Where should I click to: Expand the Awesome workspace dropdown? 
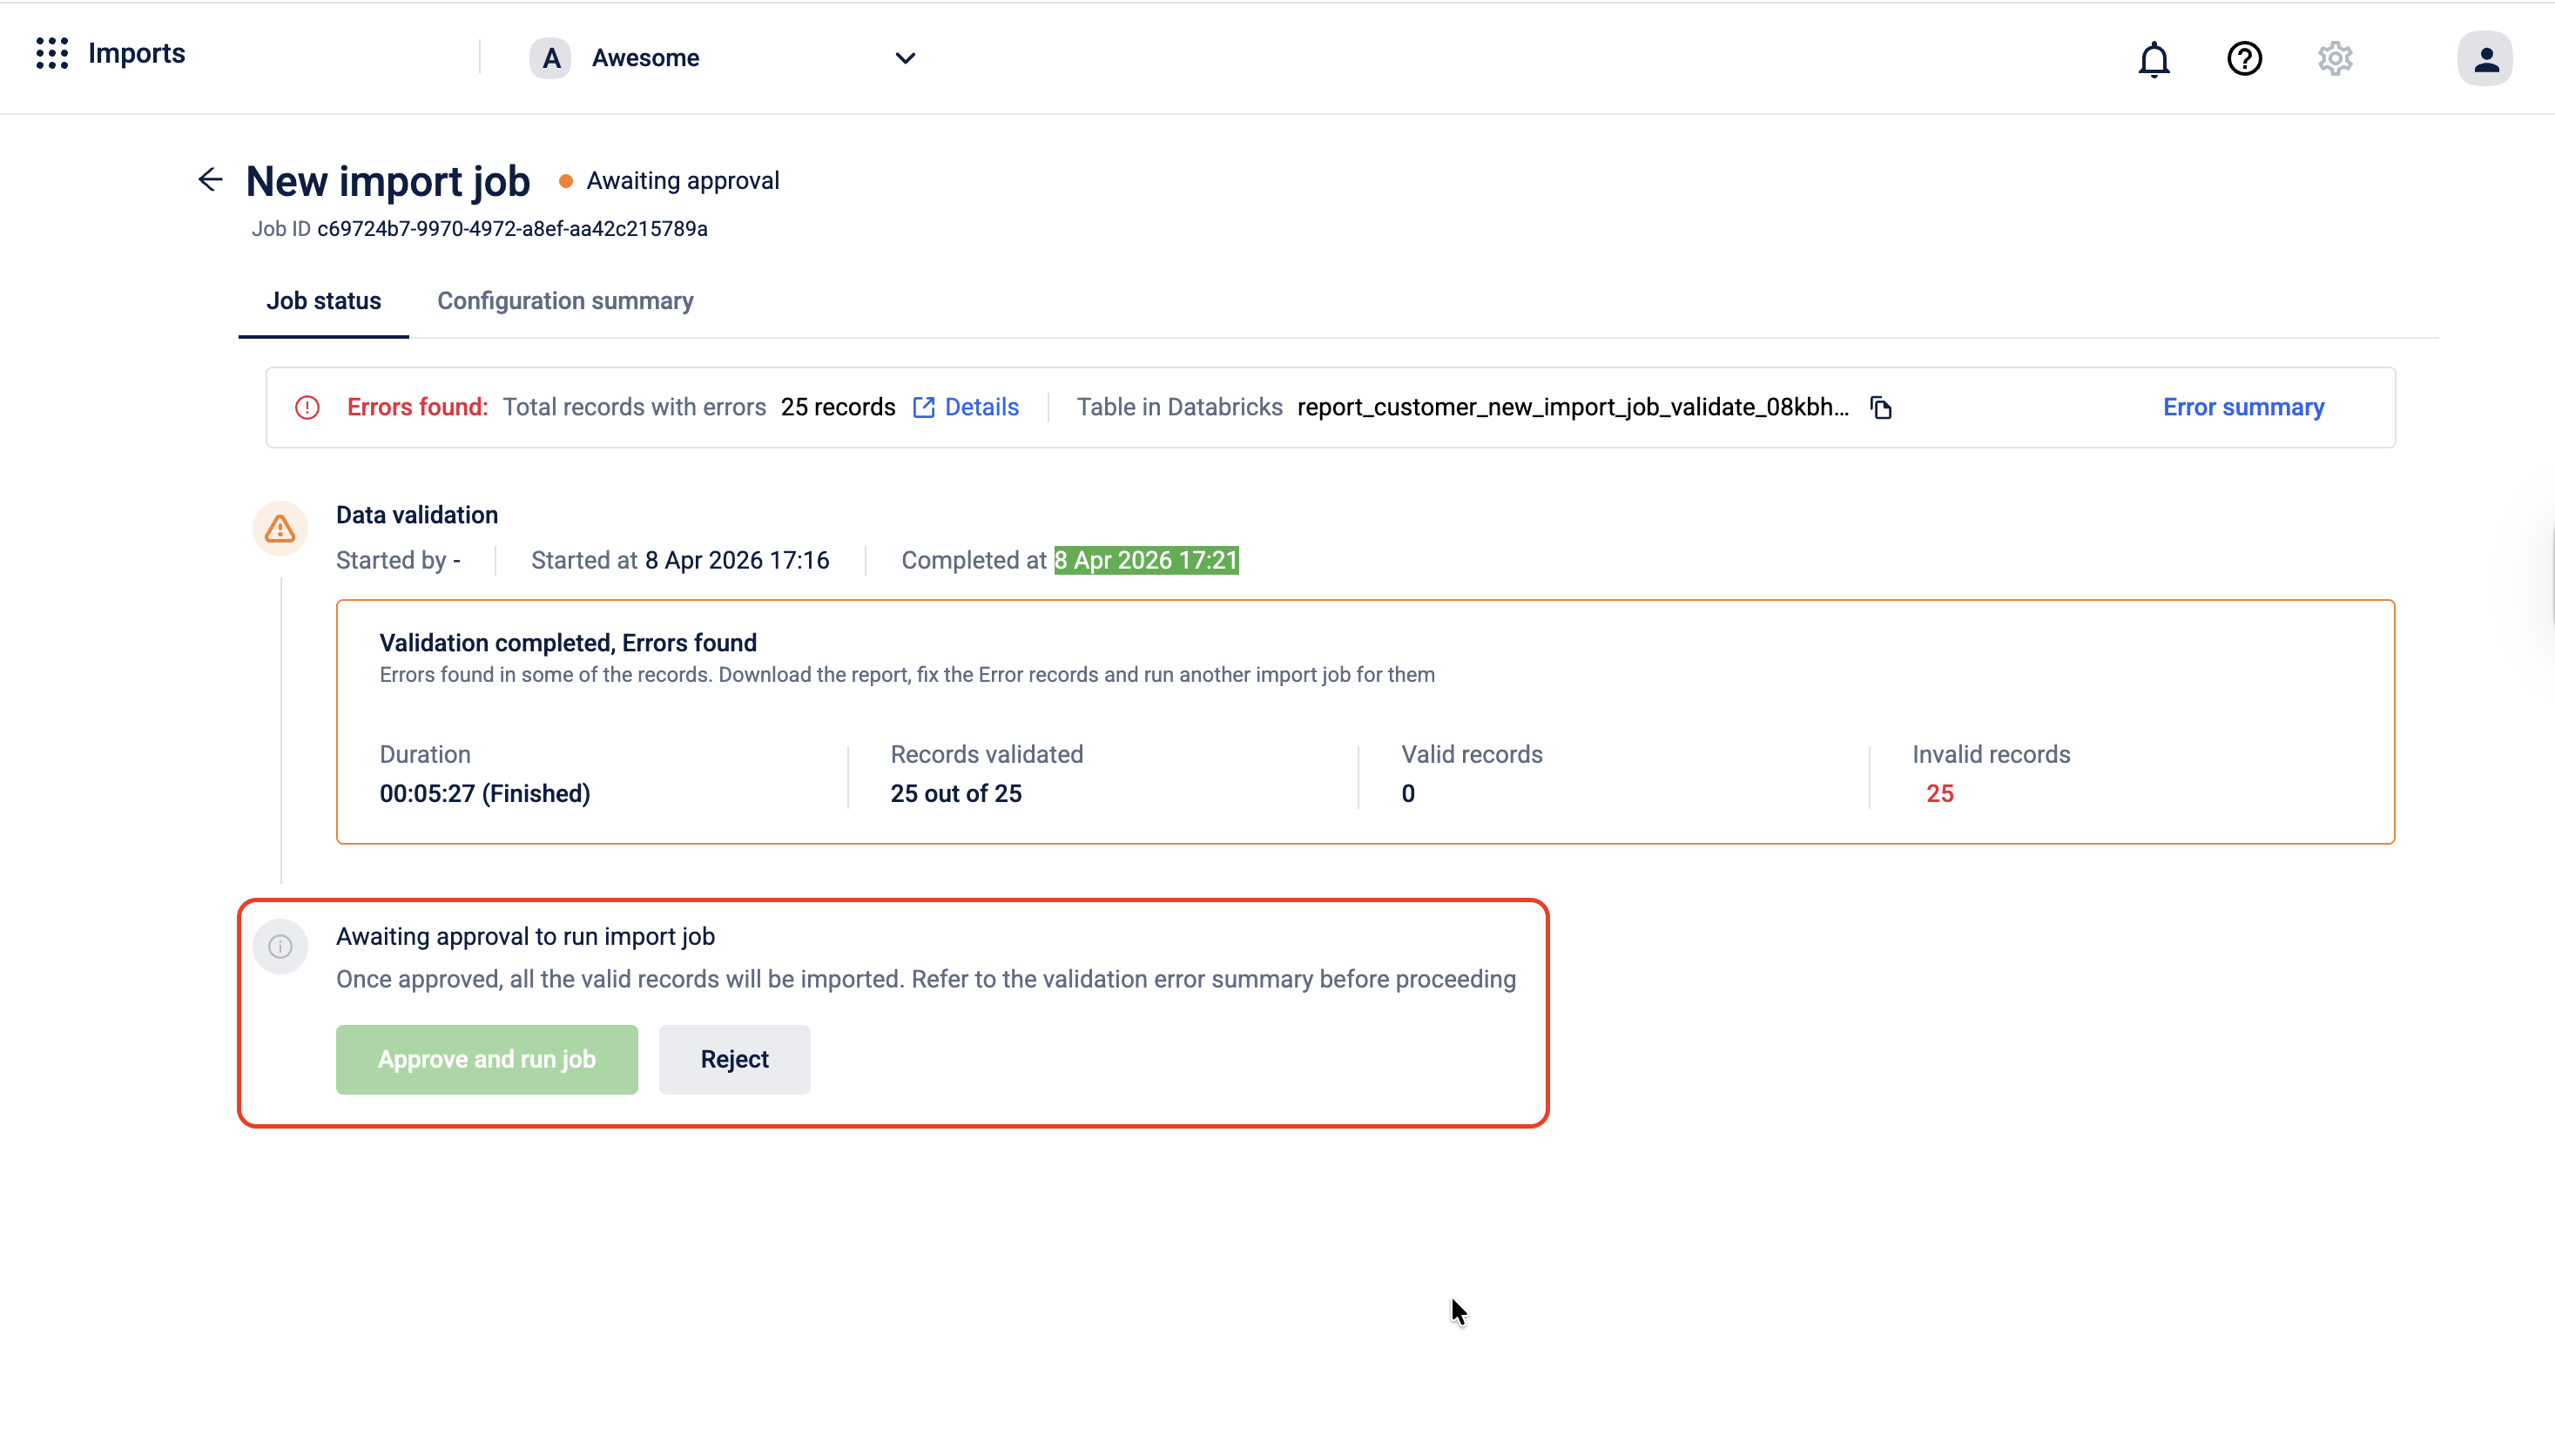coord(904,59)
